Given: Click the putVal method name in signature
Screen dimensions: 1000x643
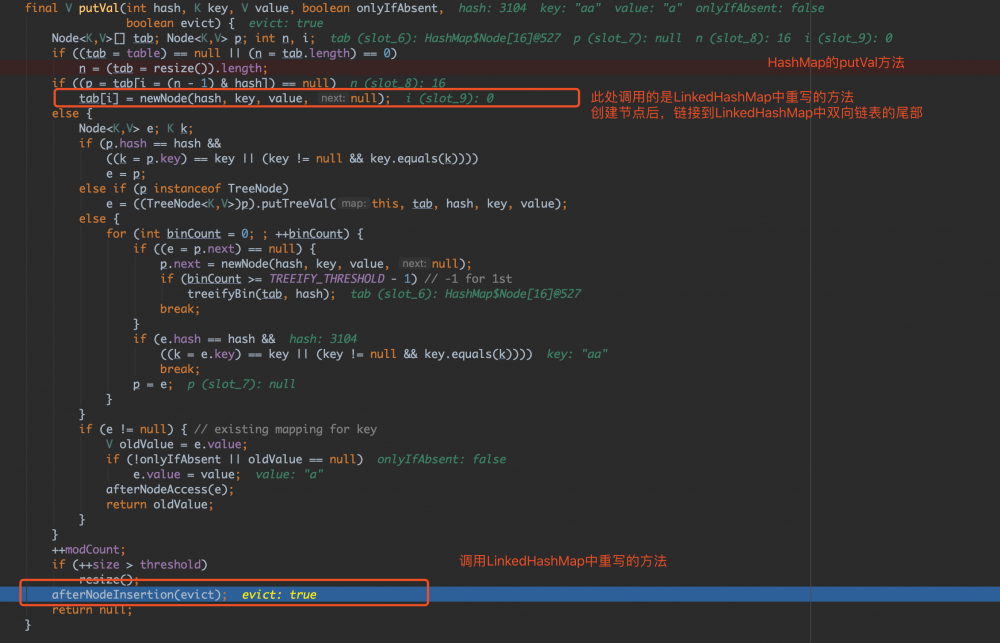Looking at the screenshot, I should pyautogui.click(x=98, y=8).
